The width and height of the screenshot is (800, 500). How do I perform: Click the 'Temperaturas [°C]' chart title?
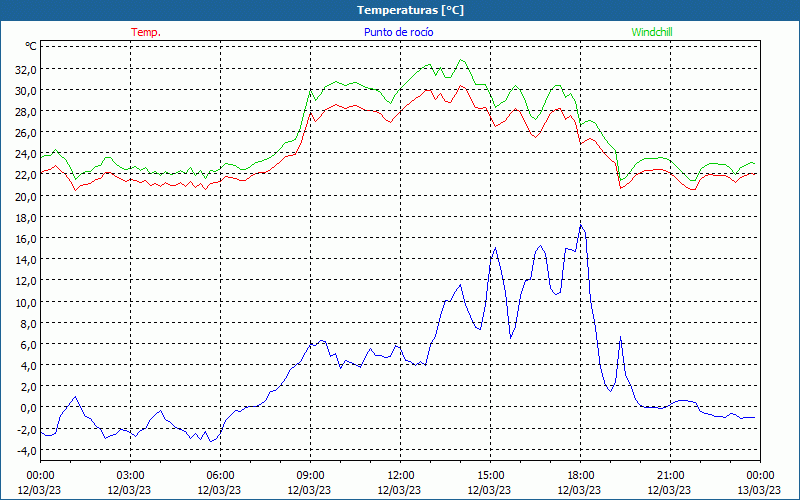[x=410, y=10]
